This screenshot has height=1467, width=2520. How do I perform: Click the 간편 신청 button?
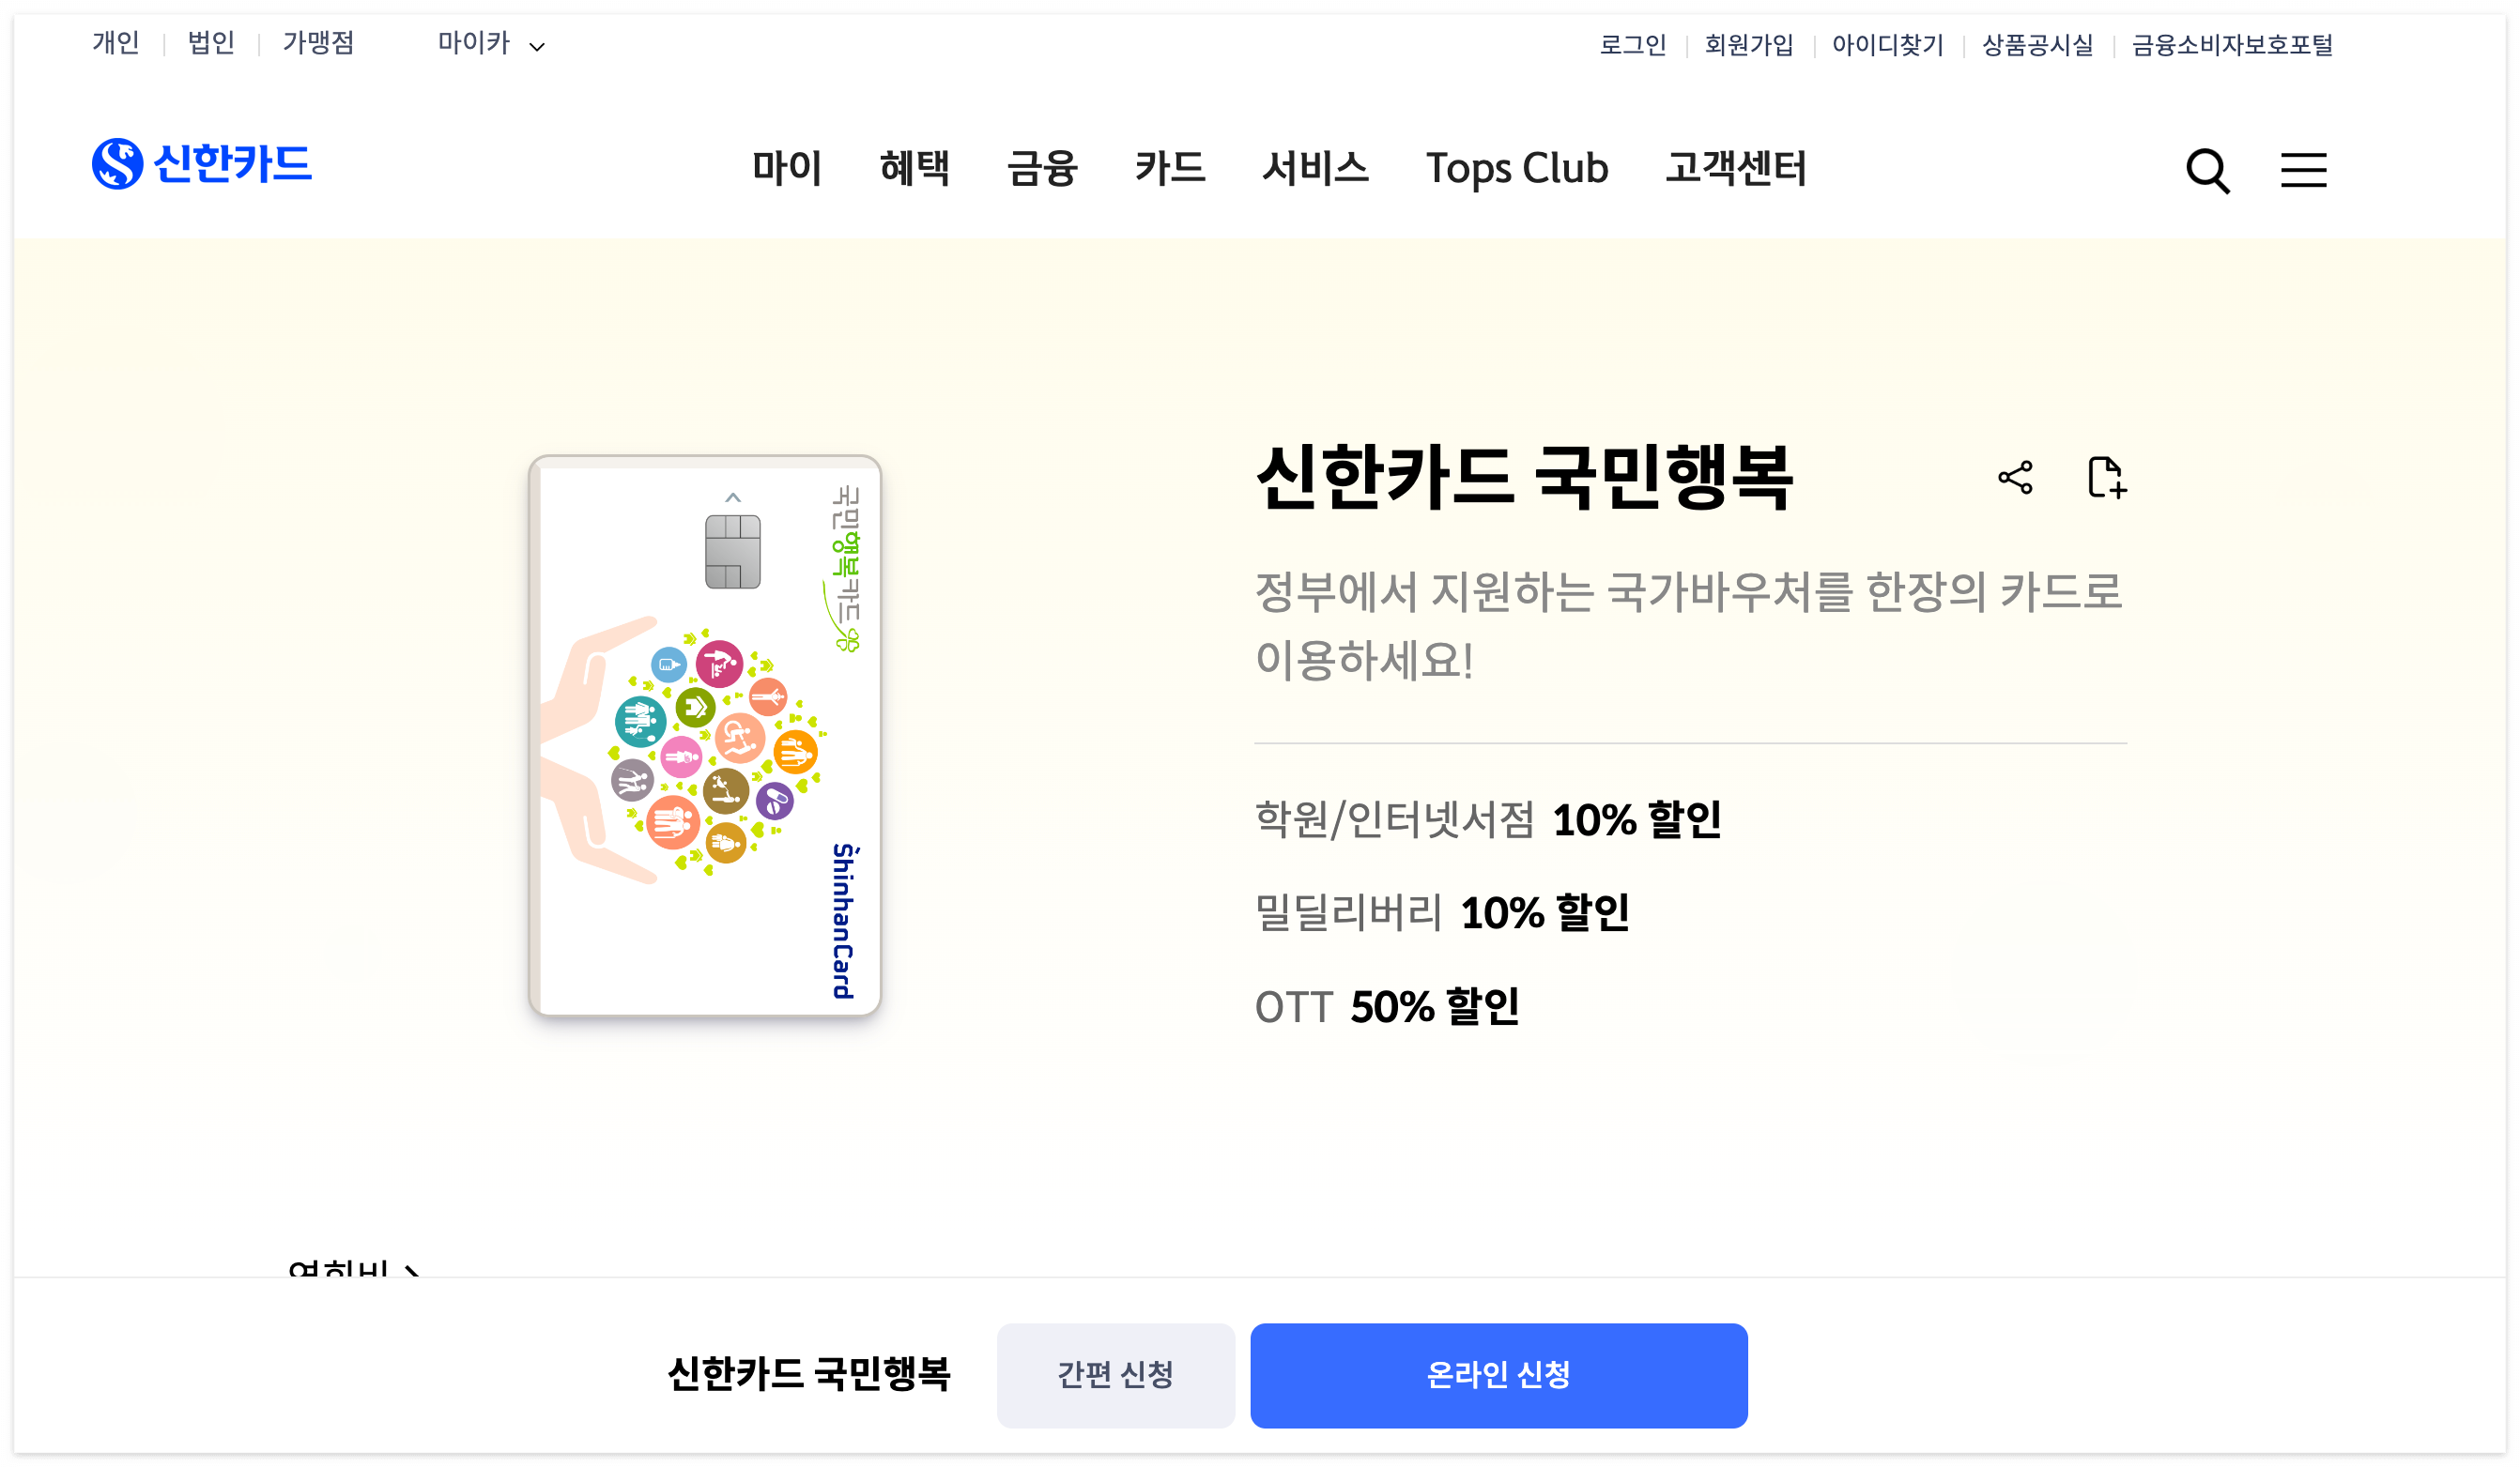(x=1116, y=1374)
